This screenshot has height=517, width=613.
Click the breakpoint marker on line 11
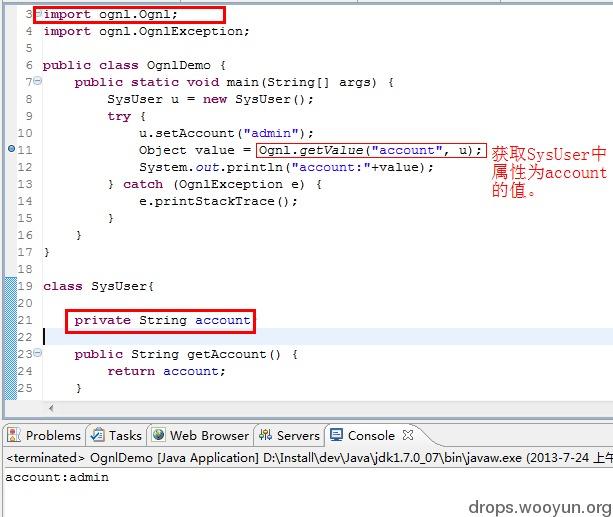(x=11, y=149)
